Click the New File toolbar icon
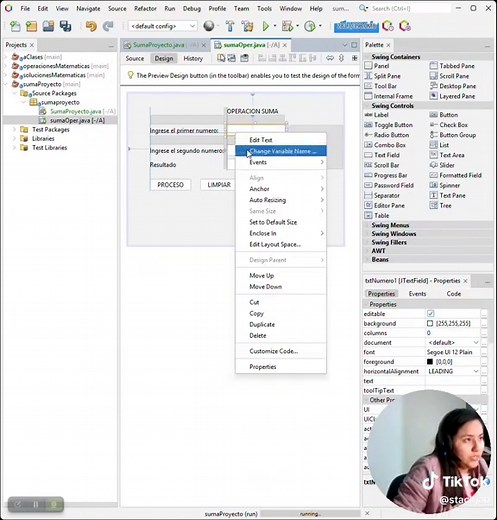 coord(15,26)
